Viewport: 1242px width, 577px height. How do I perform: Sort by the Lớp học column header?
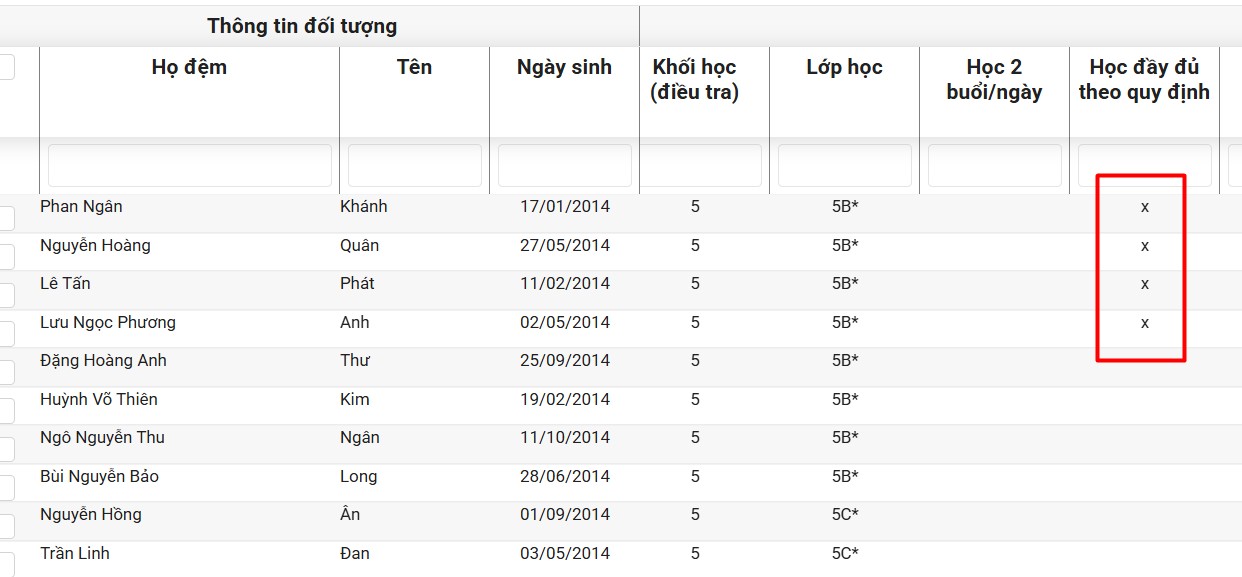pyautogui.click(x=844, y=68)
